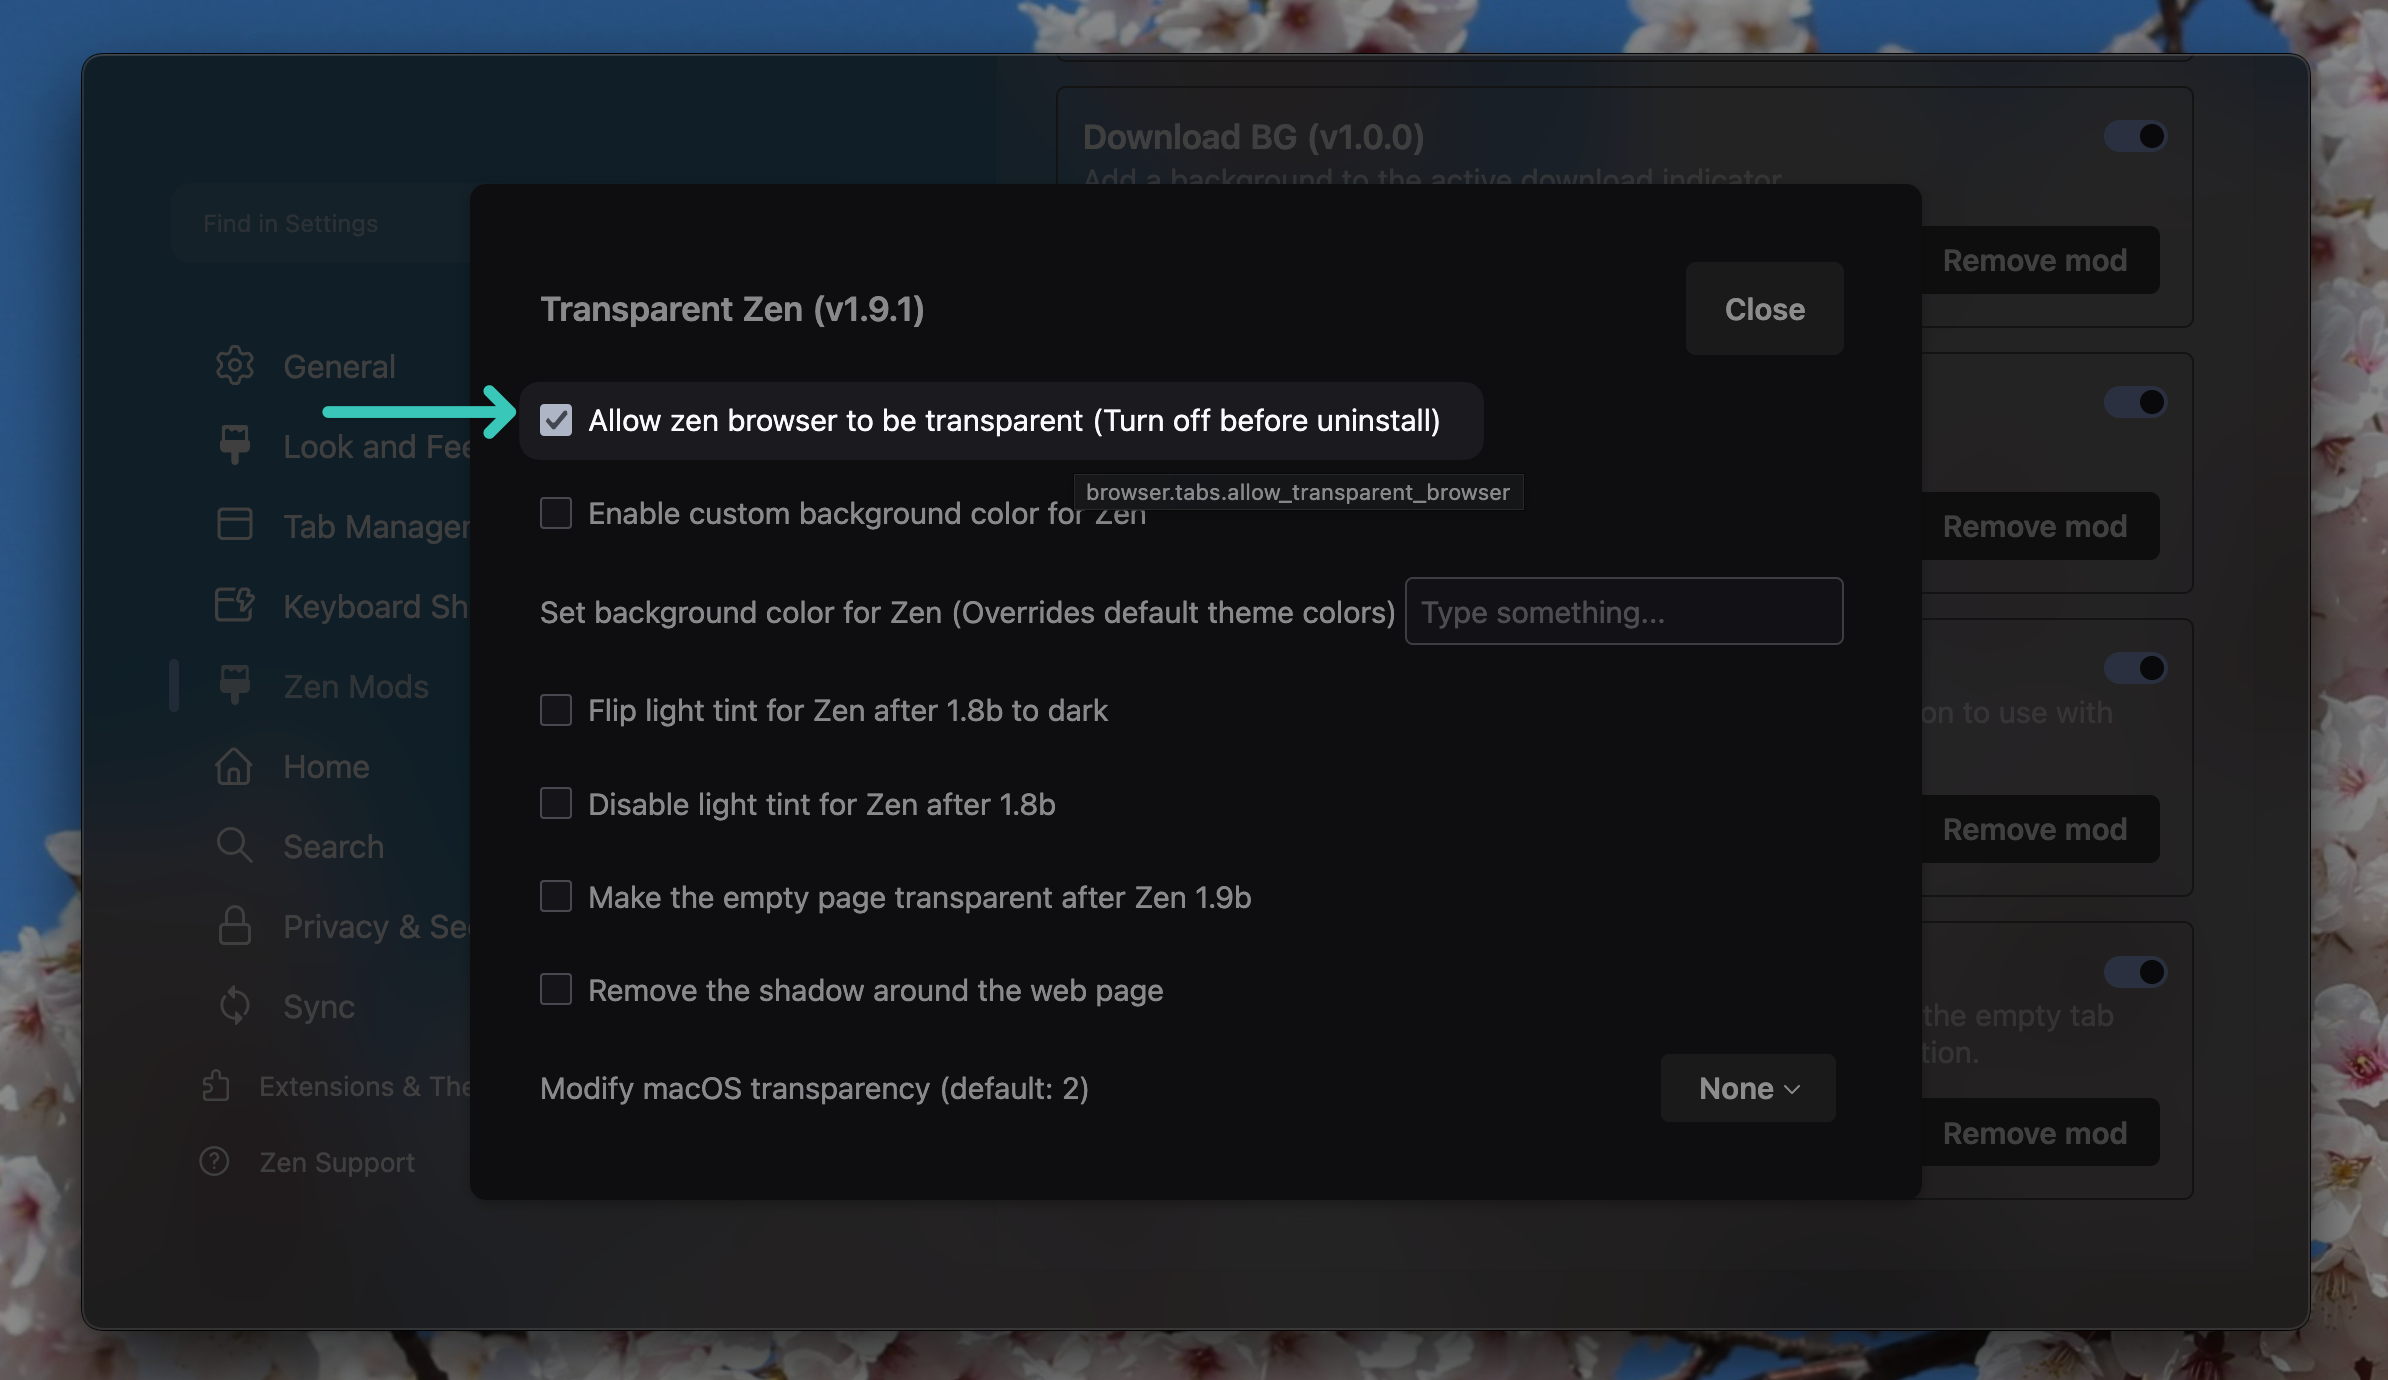The width and height of the screenshot is (2388, 1380).
Task: Click Remove mod under Download BG
Action: click(x=2034, y=260)
